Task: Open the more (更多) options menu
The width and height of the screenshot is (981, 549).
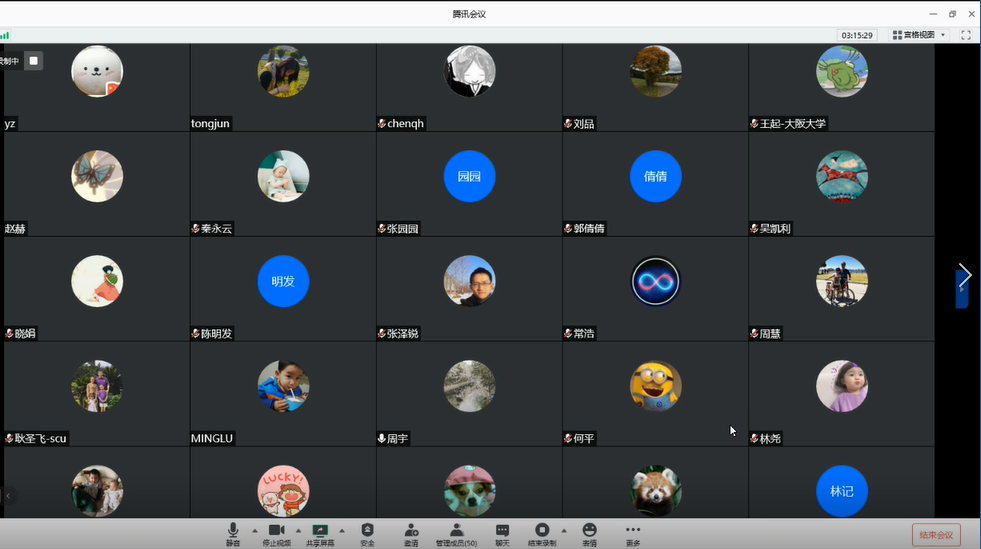Action: coord(633,533)
